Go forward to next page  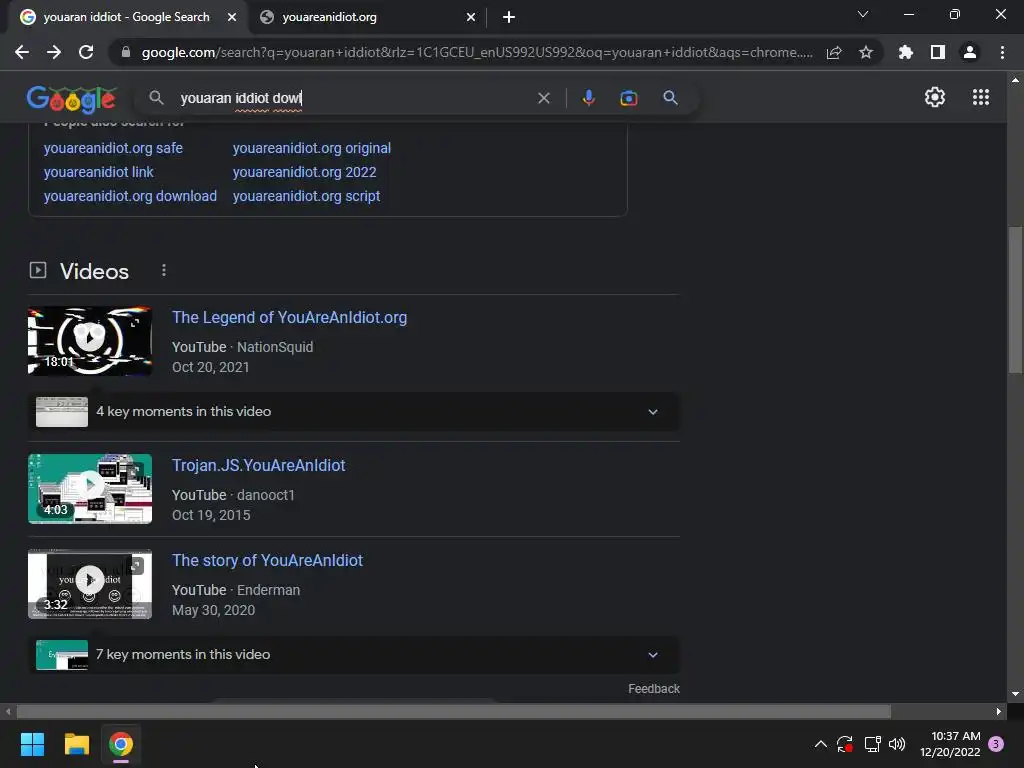point(54,52)
